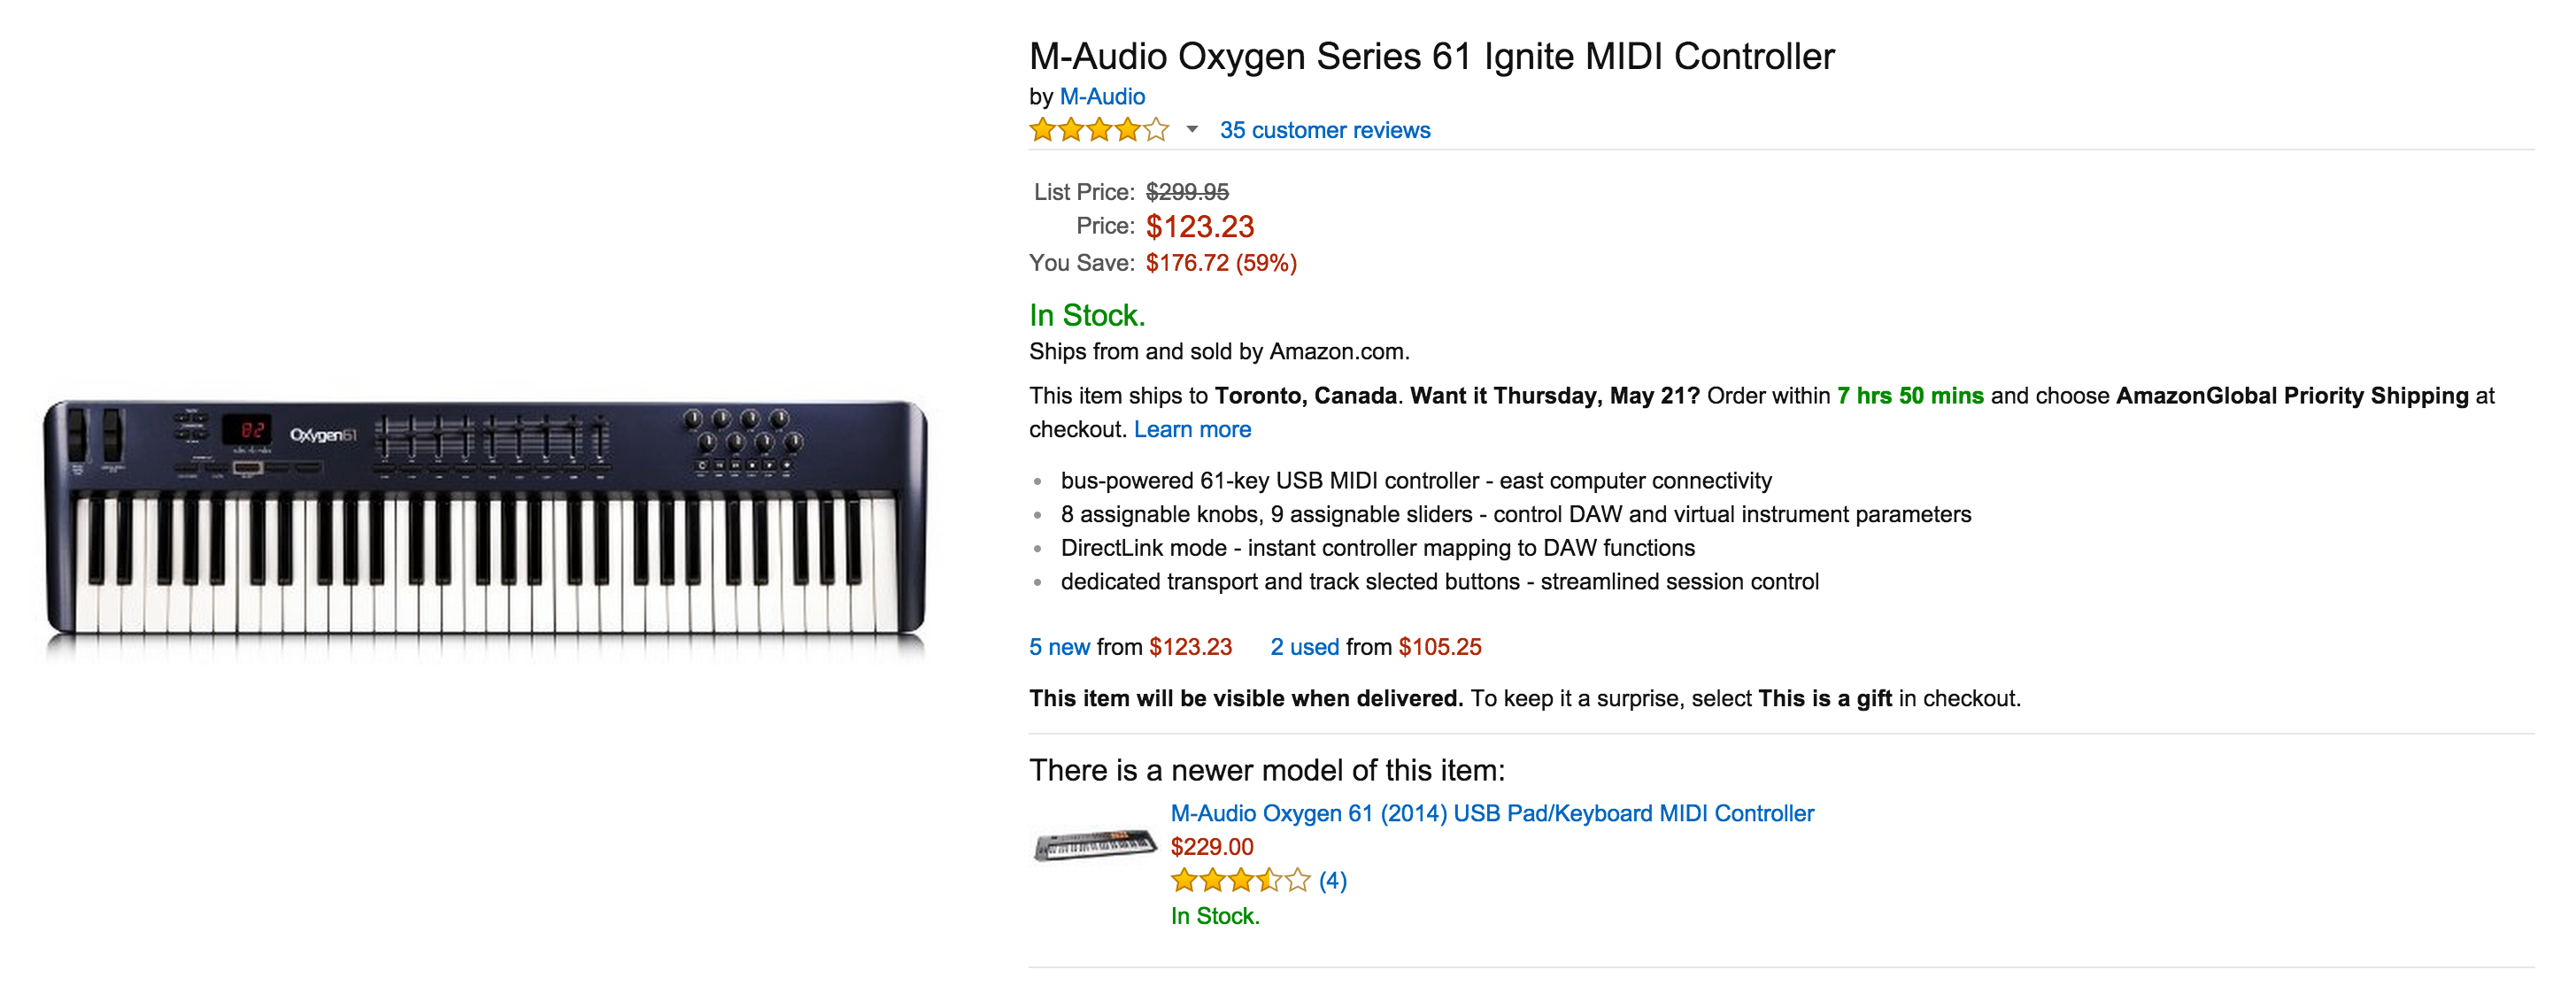The image size is (2576, 993).
Task: Click the $176.72 (59%) savings amount
Action: click(1220, 263)
